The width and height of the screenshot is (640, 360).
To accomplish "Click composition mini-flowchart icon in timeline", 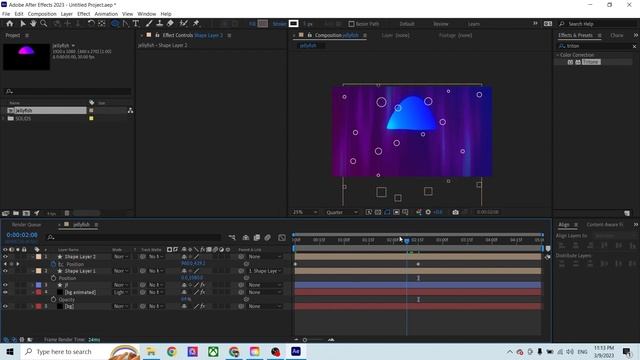I will click(x=232, y=237).
